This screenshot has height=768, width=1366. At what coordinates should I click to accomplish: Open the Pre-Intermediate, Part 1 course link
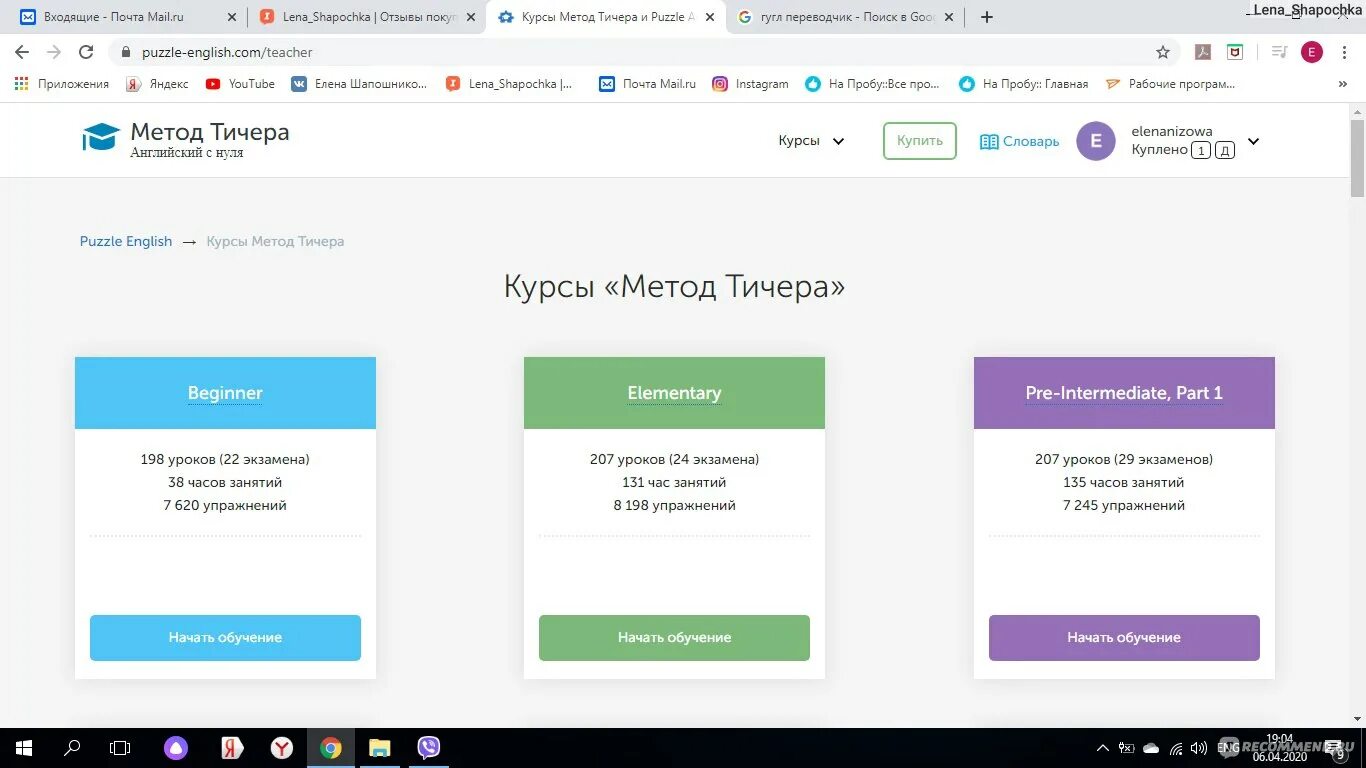coord(1124,393)
